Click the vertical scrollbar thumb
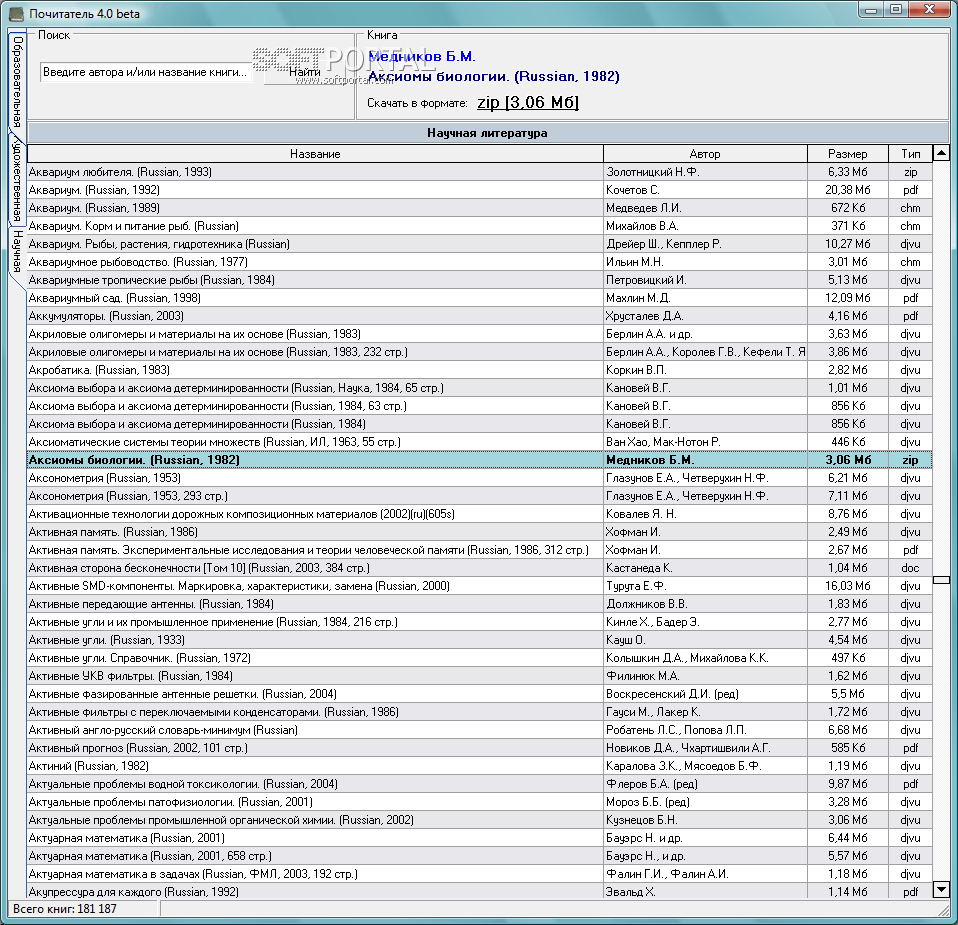Screen dimensions: 958x925 pyautogui.click(x=942, y=579)
